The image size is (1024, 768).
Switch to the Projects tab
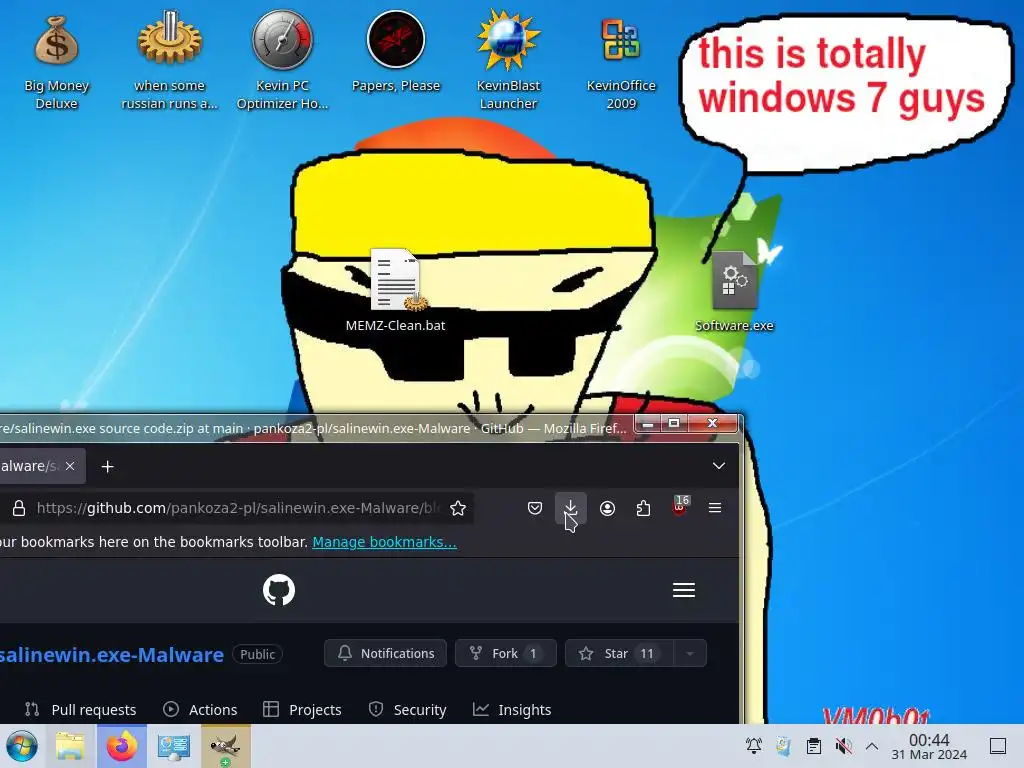302,709
